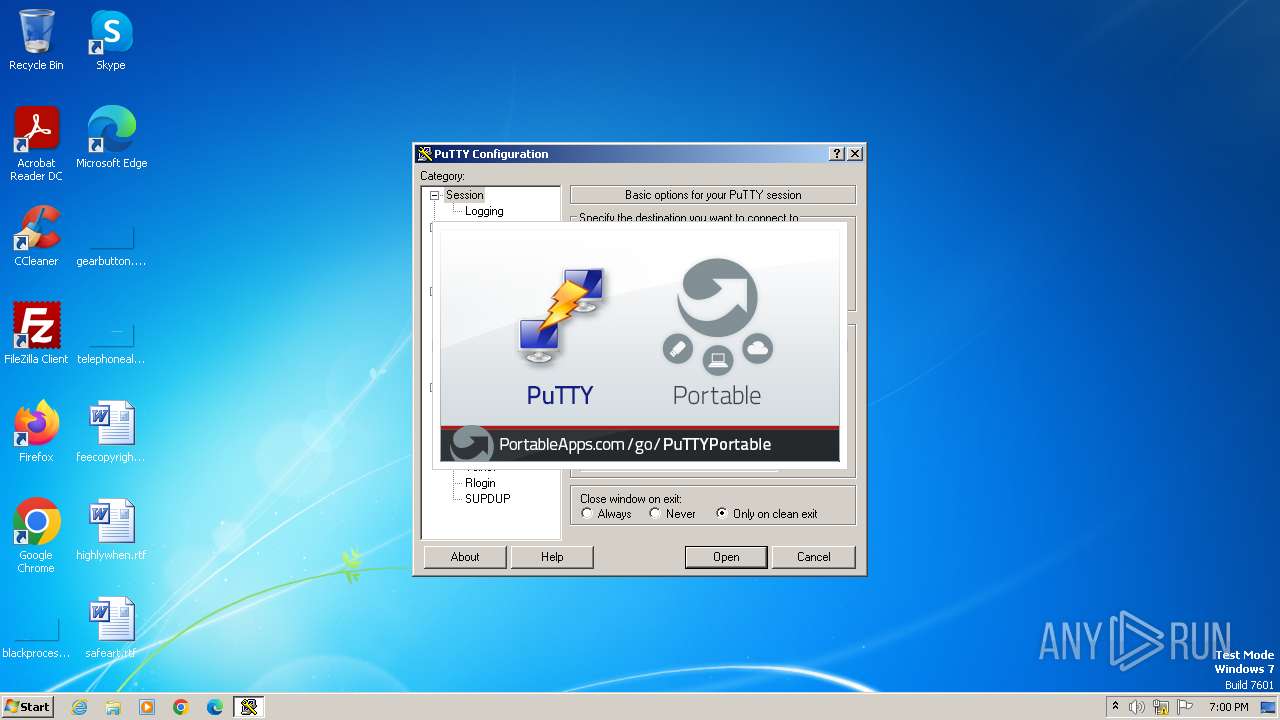Image resolution: width=1280 pixels, height=720 pixels.
Task: Click the About button
Action: pyautogui.click(x=465, y=557)
